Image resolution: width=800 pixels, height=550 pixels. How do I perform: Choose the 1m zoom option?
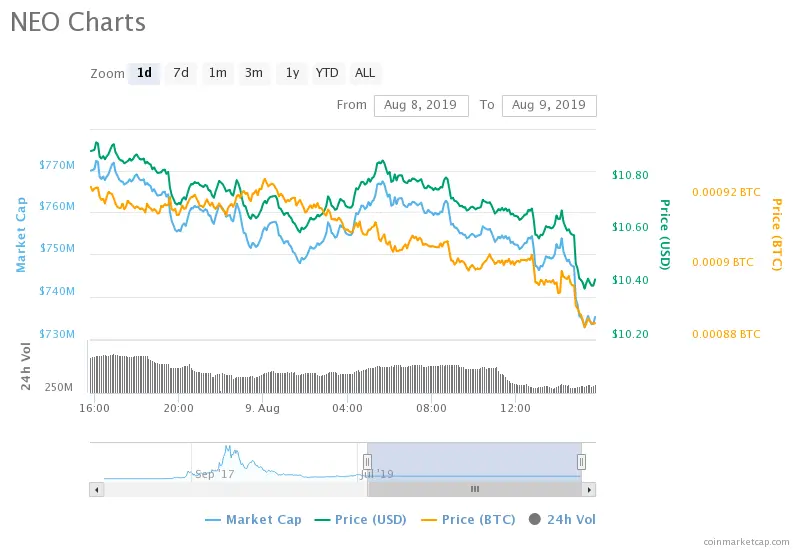(x=218, y=73)
